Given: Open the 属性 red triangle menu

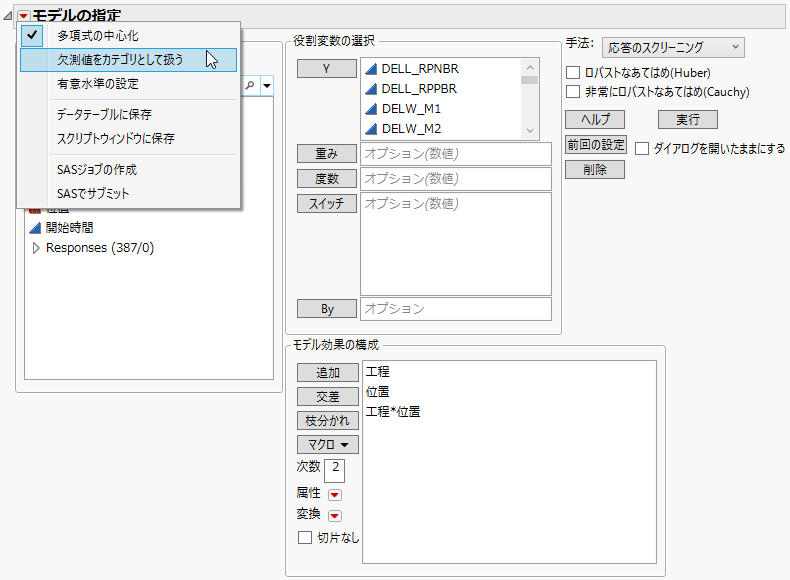Looking at the screenshot, I should click(x=335, y=495).
